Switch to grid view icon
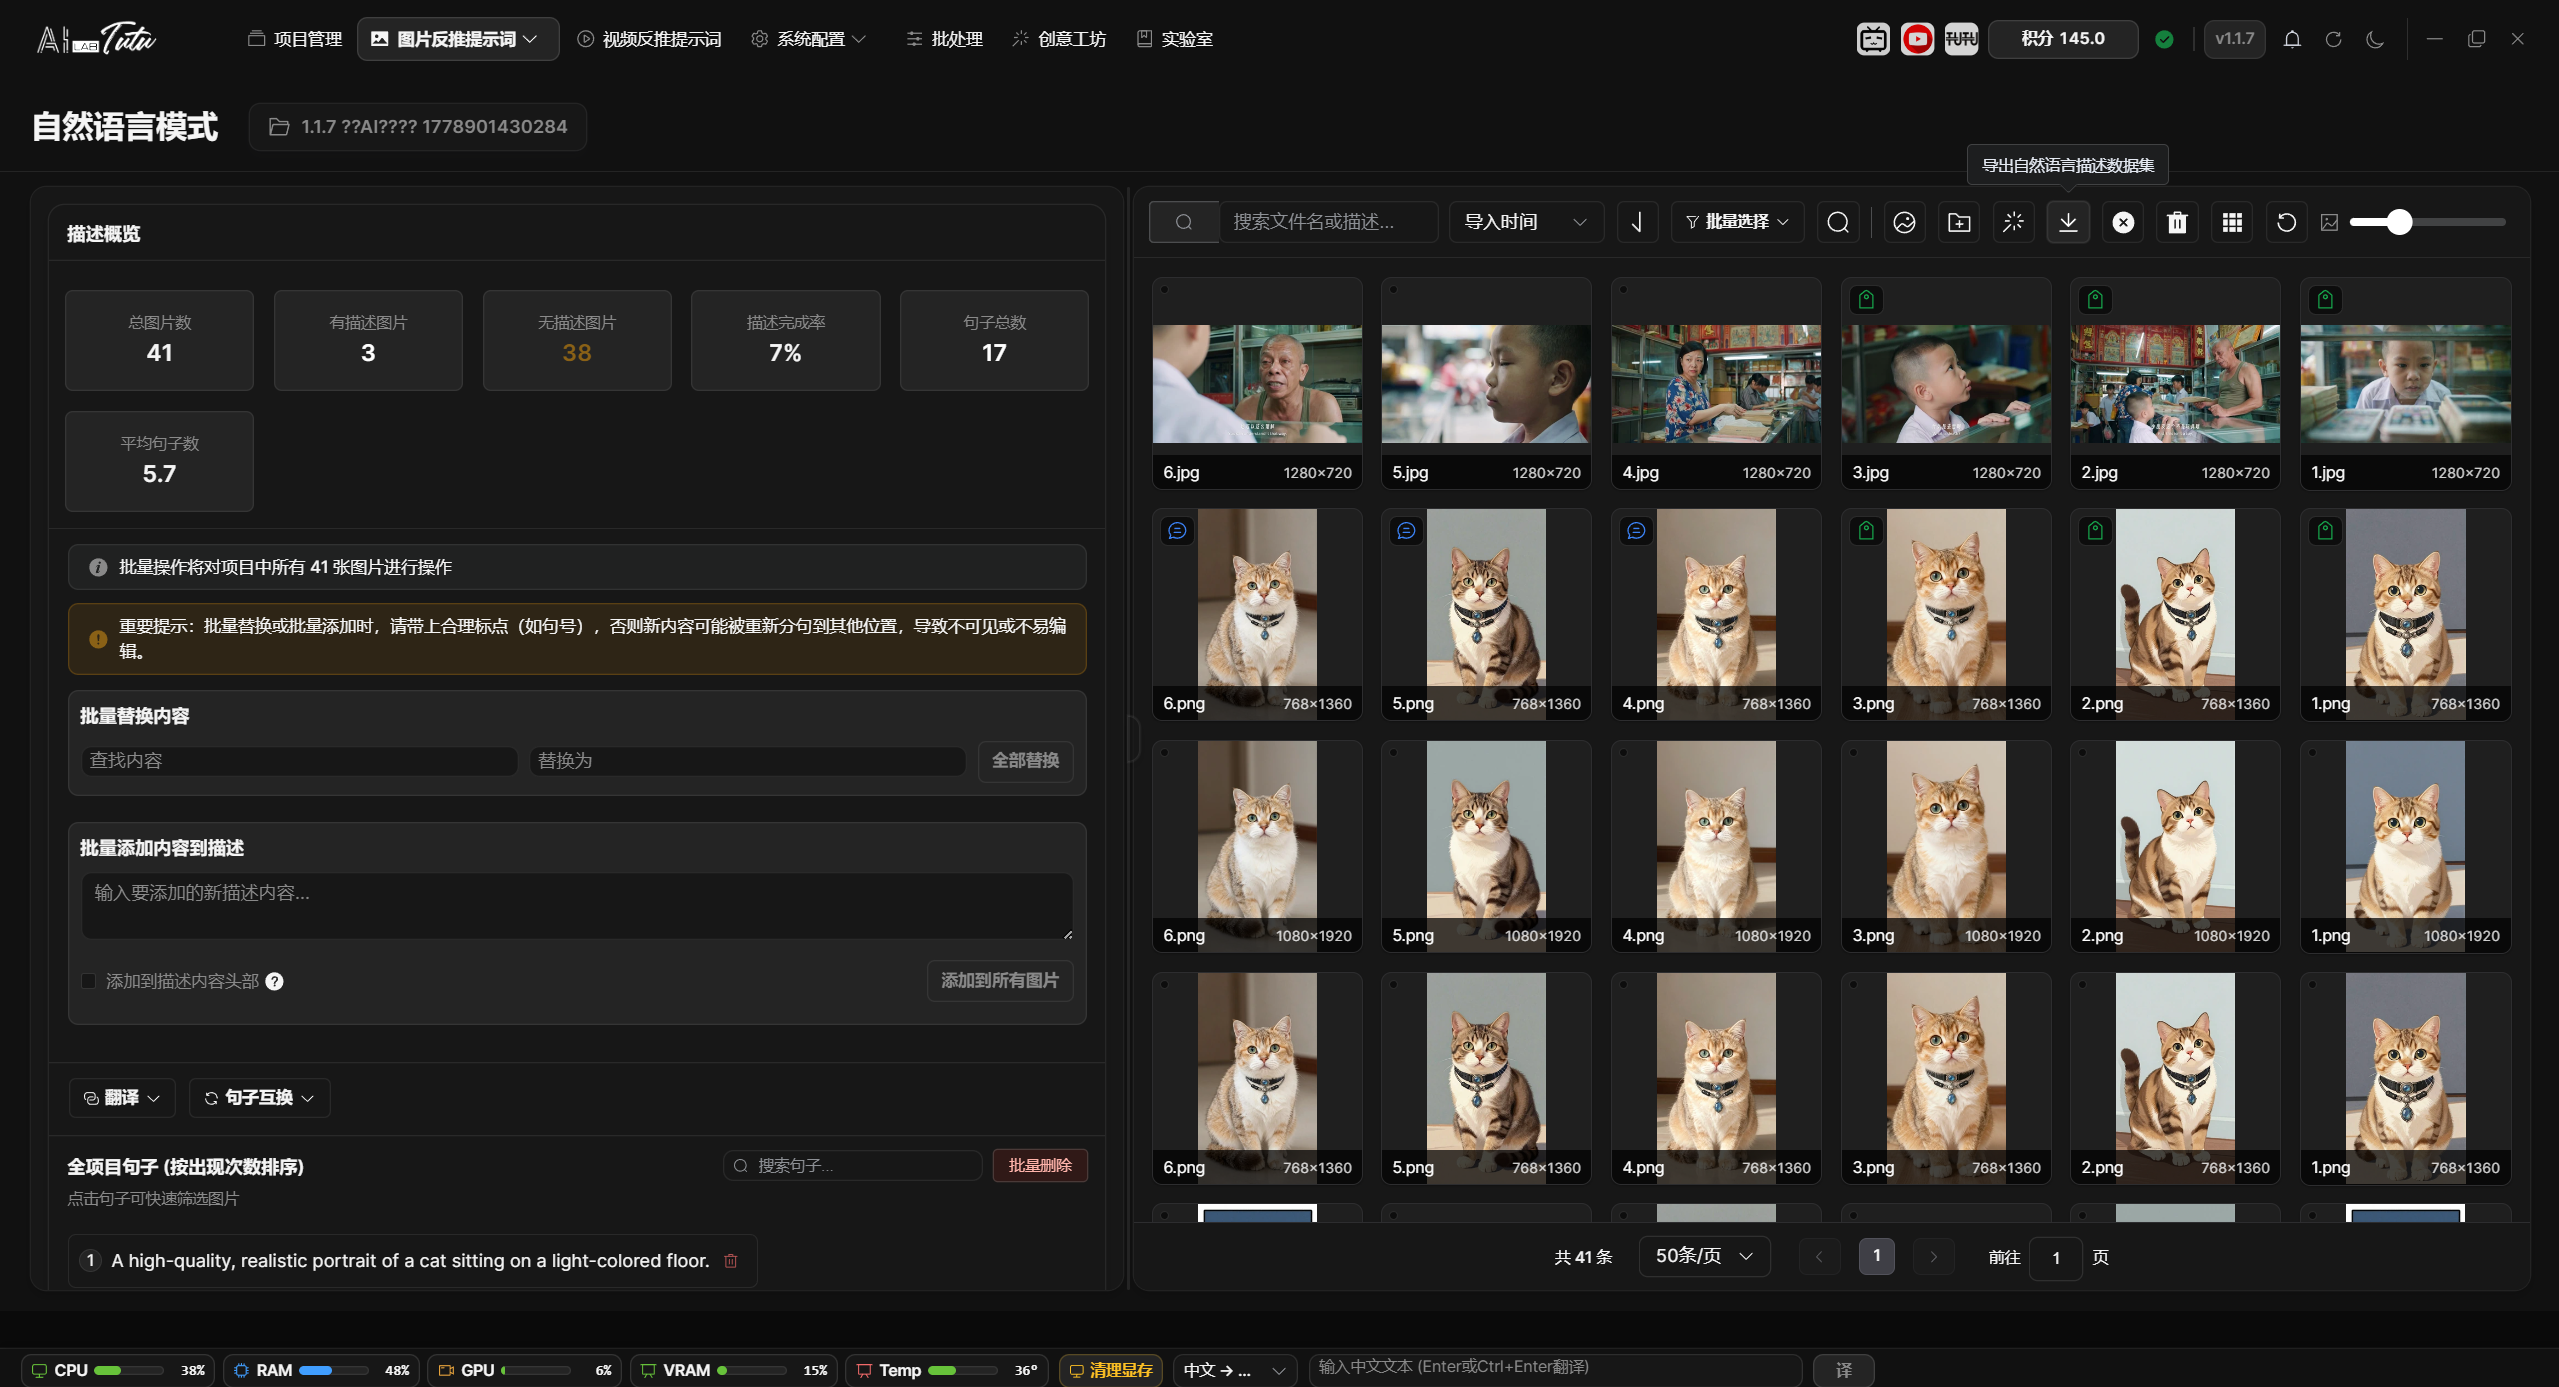Viewport: 2559px width, 1387px height. tap(2232, 222)
